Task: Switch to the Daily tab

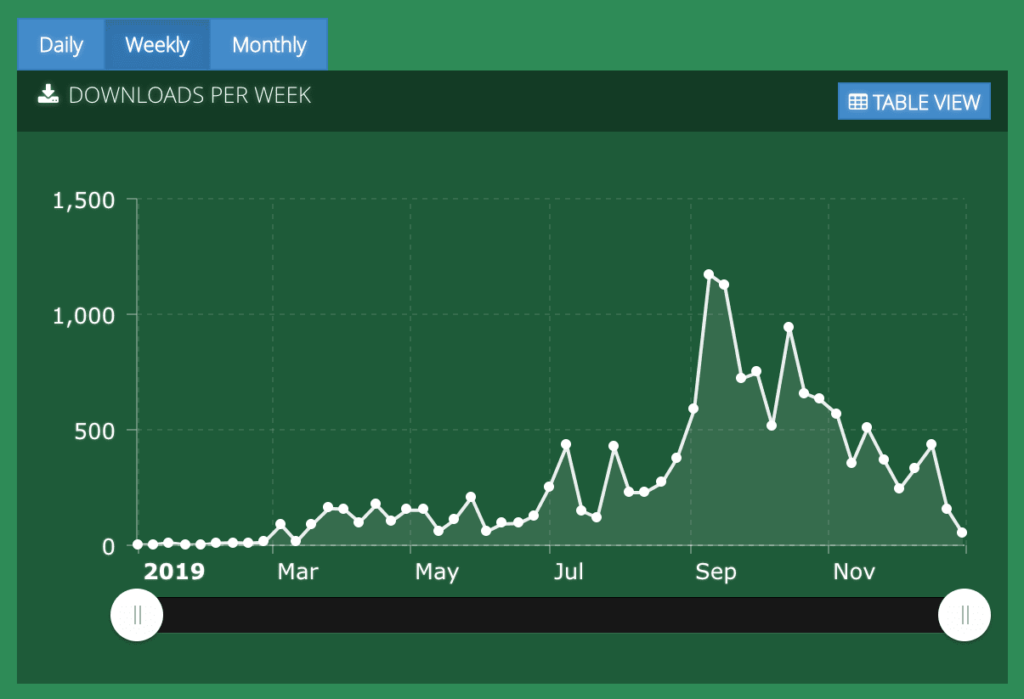Action: tap(61, 44)
